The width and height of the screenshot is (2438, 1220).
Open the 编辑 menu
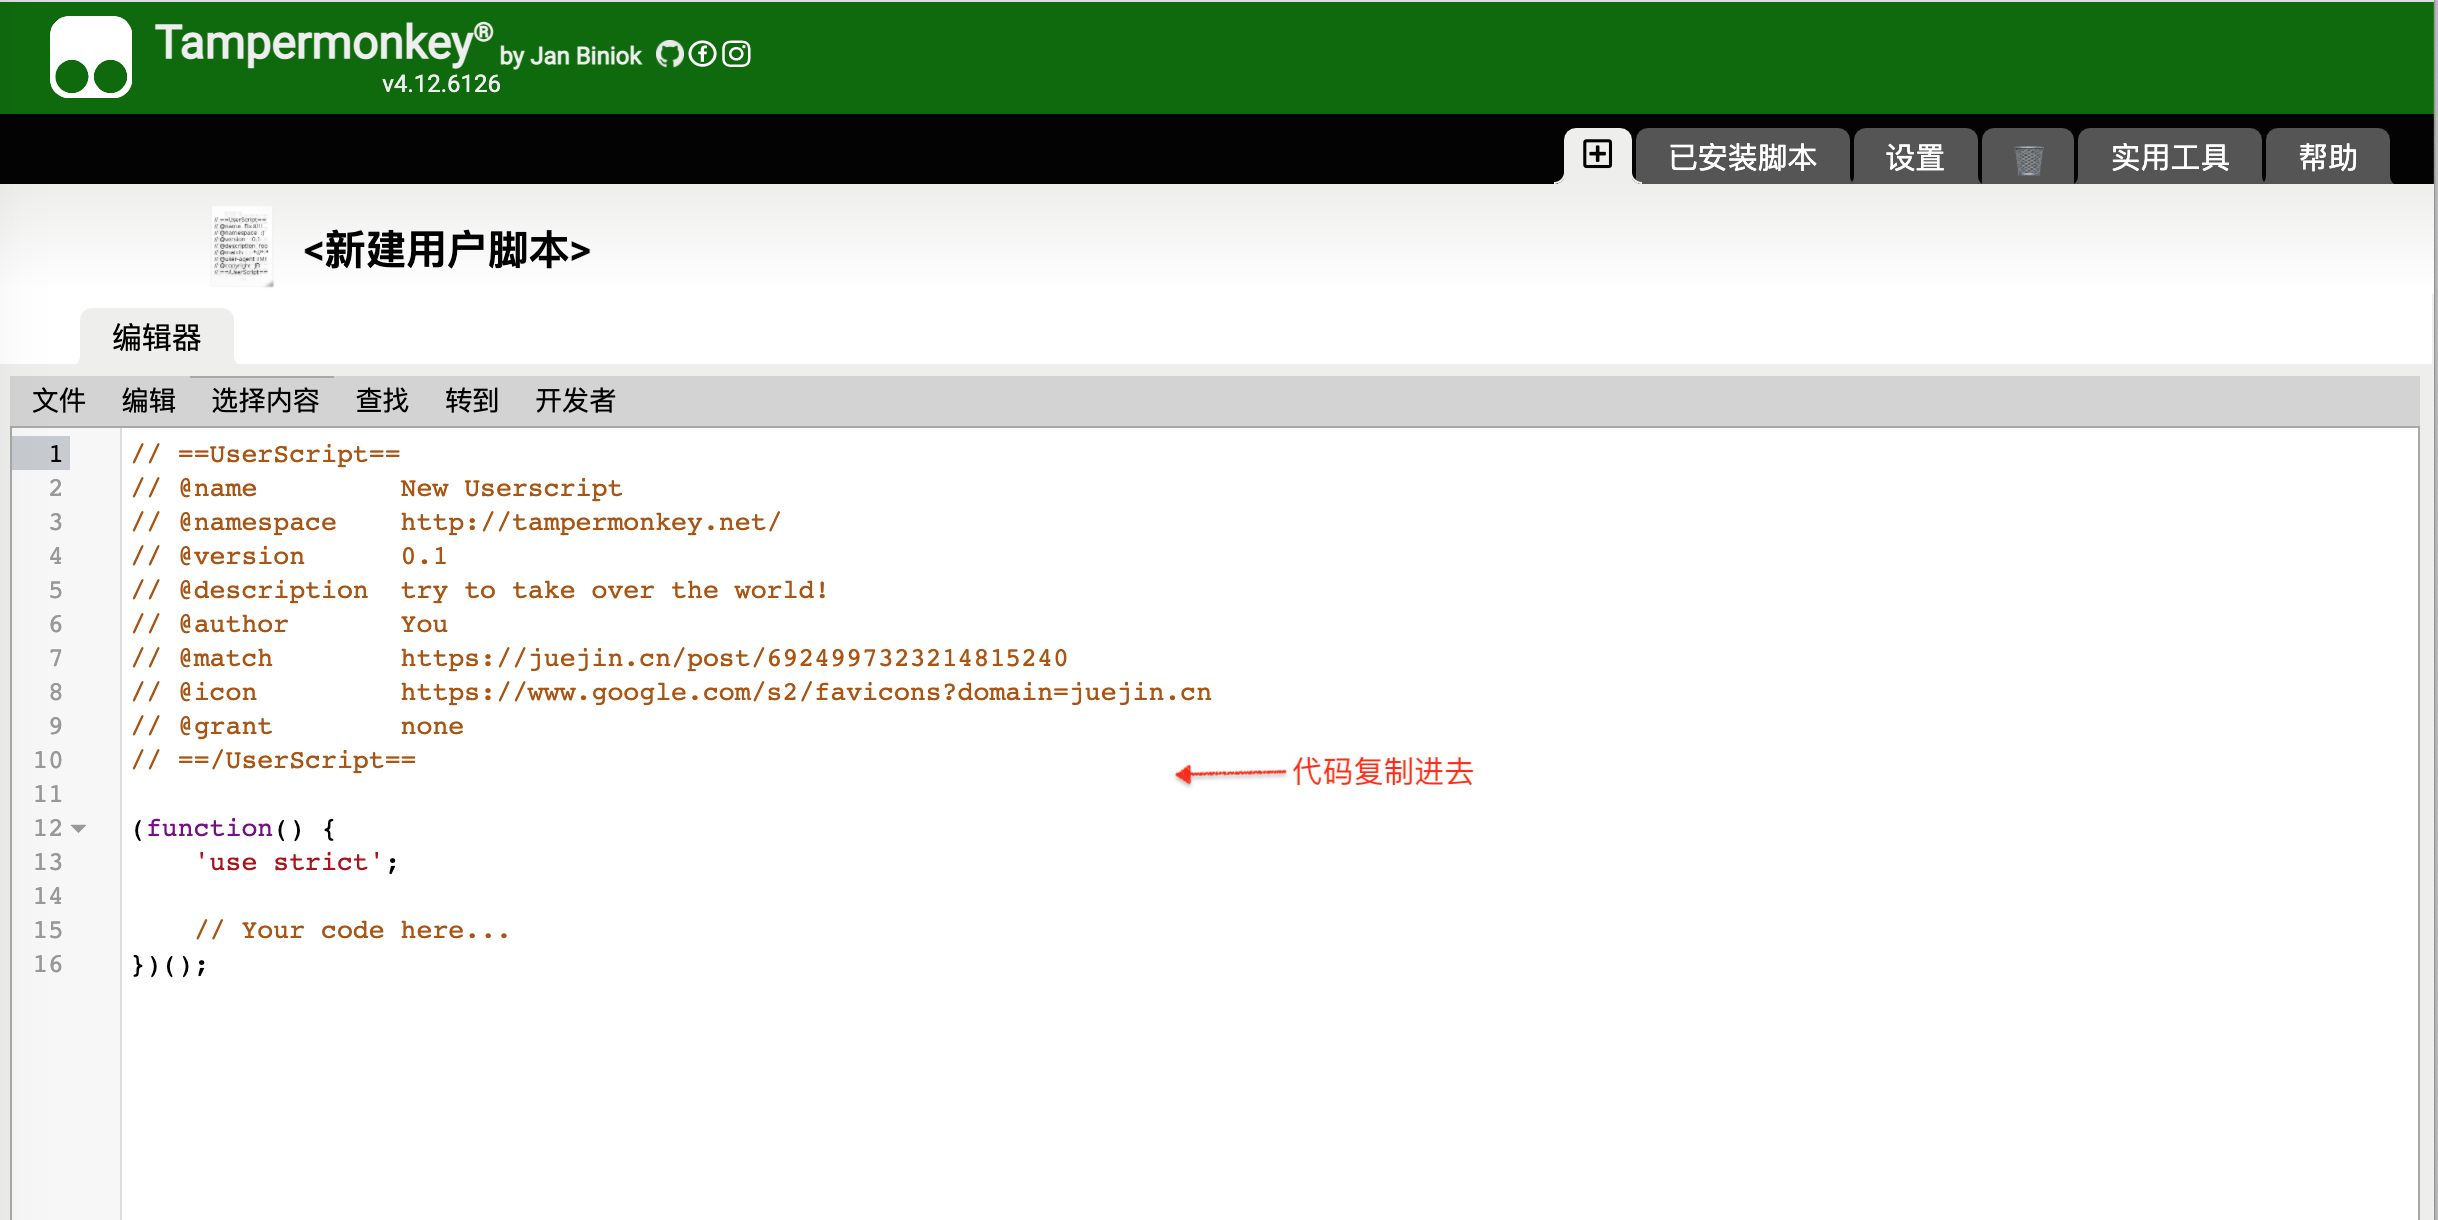click(148, 401)
